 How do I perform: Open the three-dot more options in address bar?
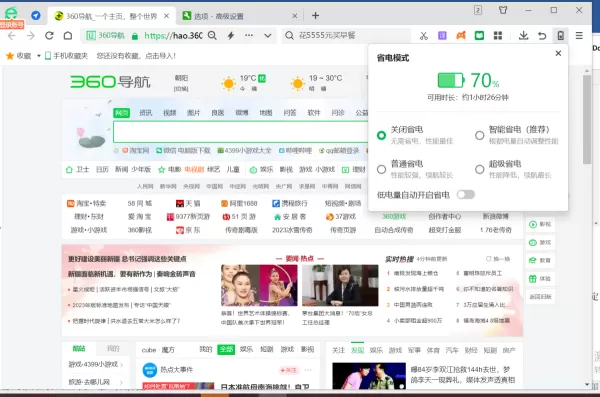pyautogui.click(x=249, y=35)
